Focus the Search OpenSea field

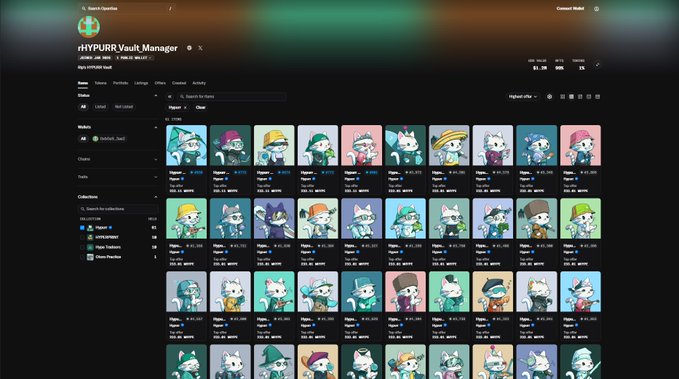(126, 8)
